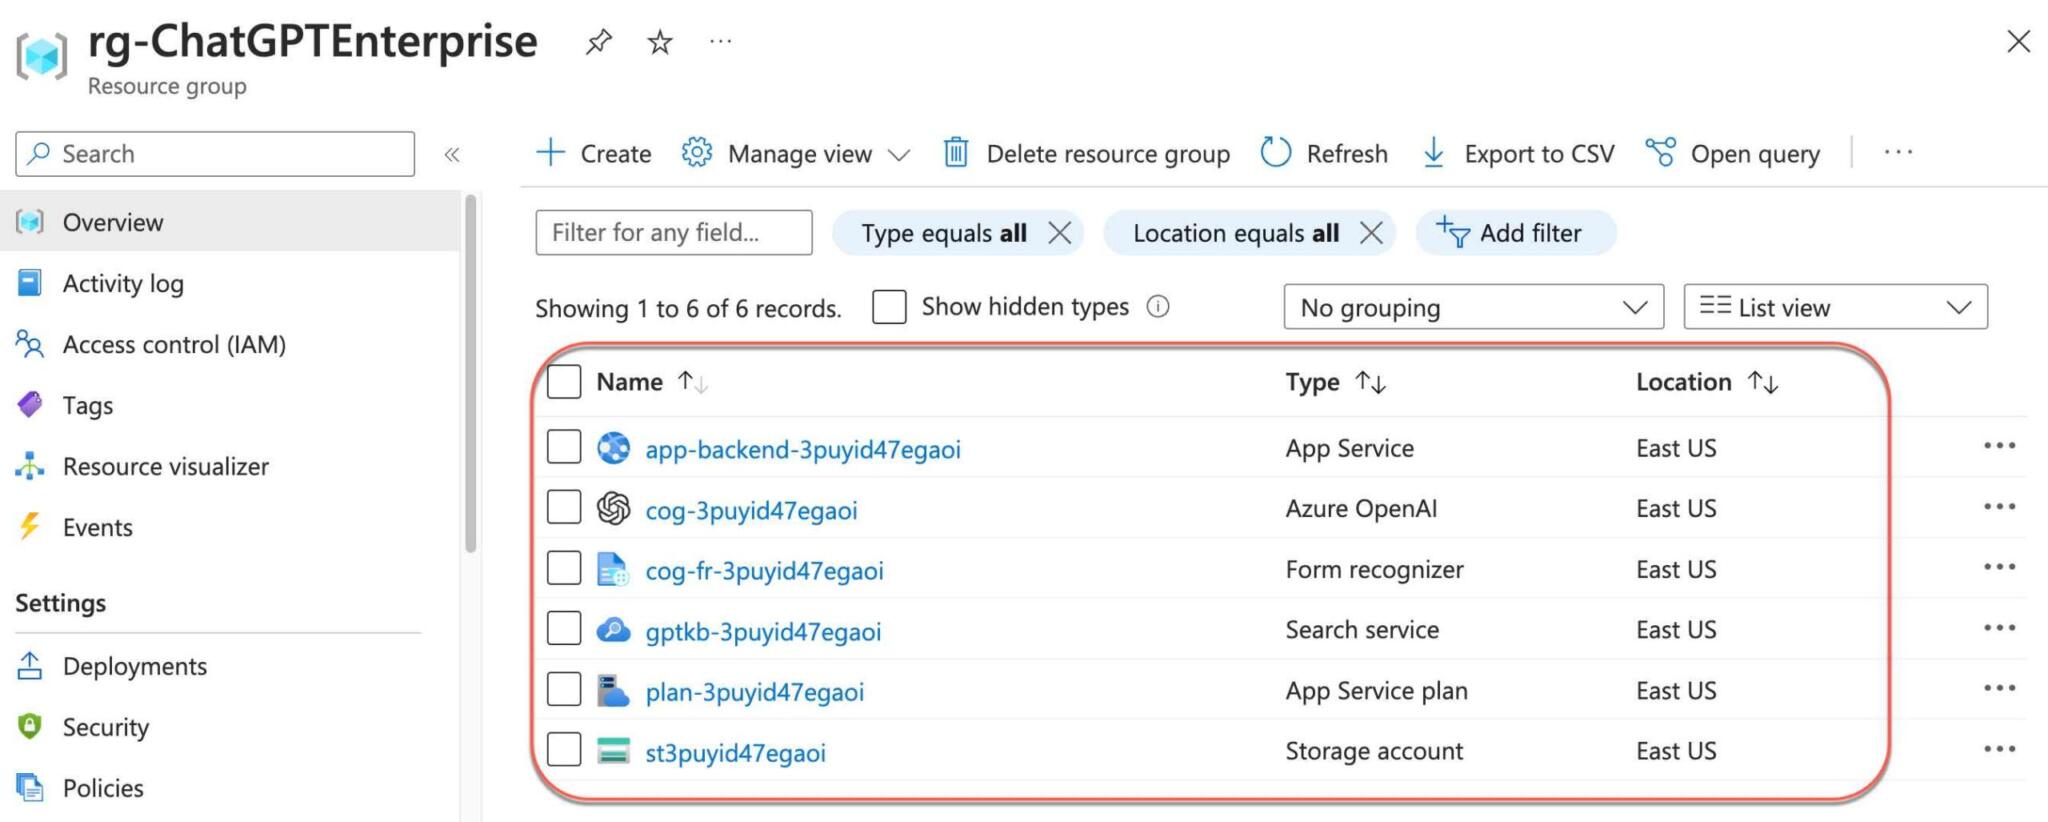2048x822 pixels.
Task: Open the List view dropdown
Action: point(1835,307)
